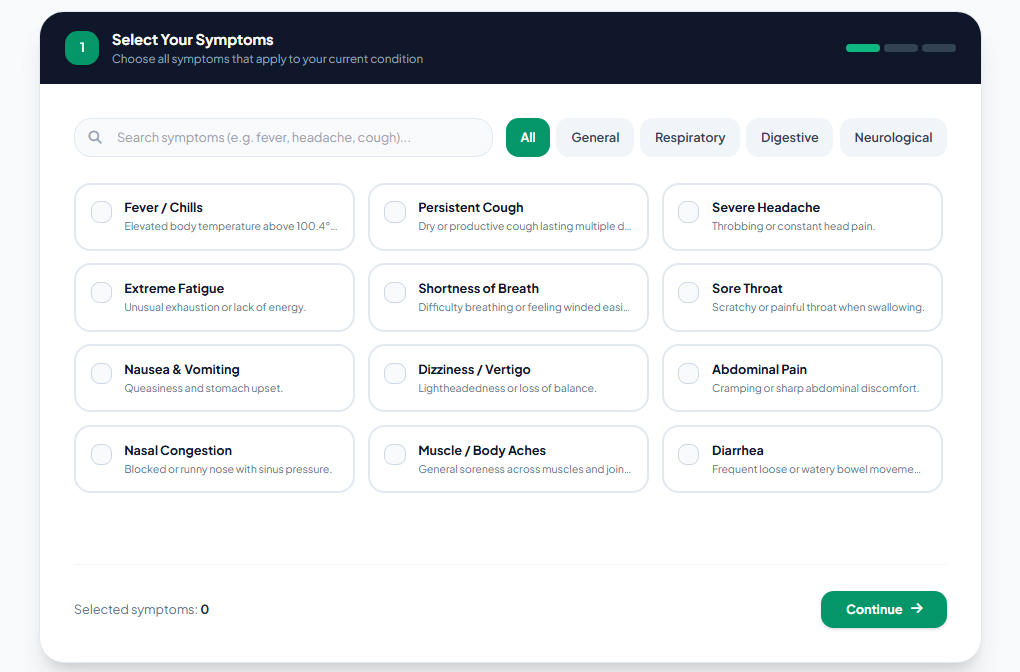Click the 'Severe Headache' title text
Image resolution: width=1020 pixels, height=672 pixels.
coord(766,208)
